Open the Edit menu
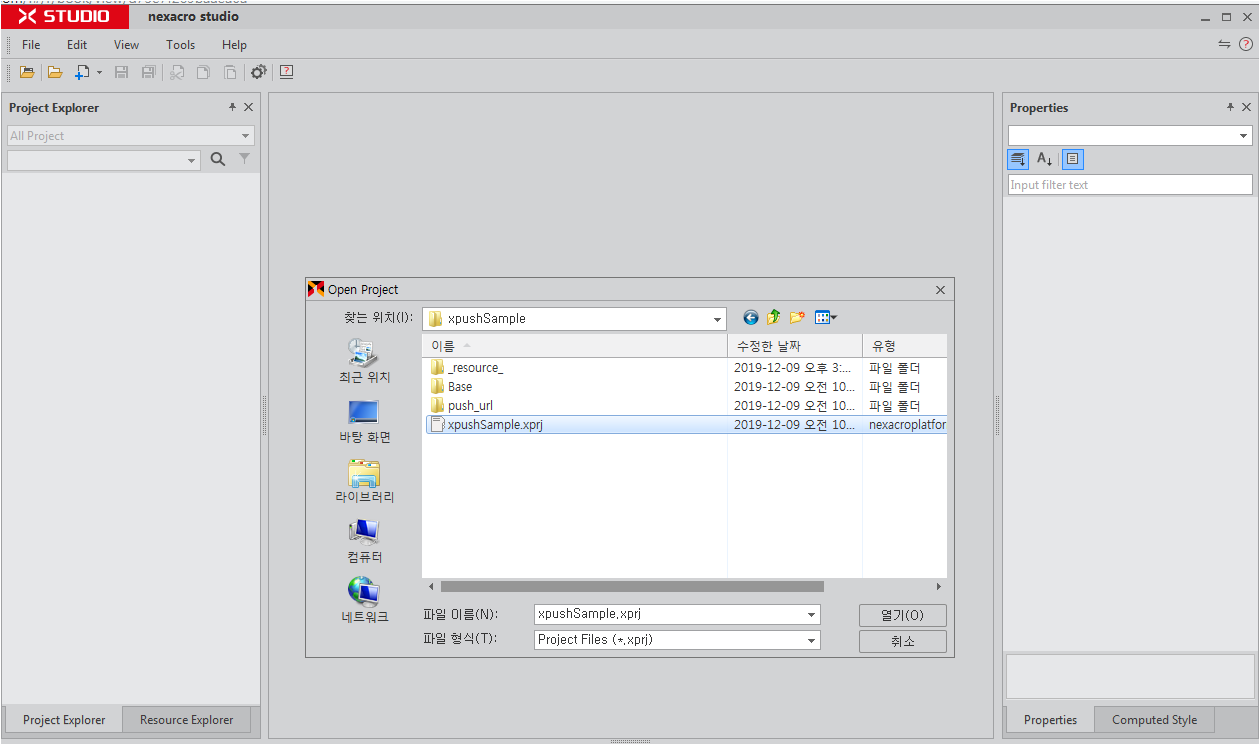Image resolution: width=1260 pixels, height=745 pixels. (x=77, y=45)
